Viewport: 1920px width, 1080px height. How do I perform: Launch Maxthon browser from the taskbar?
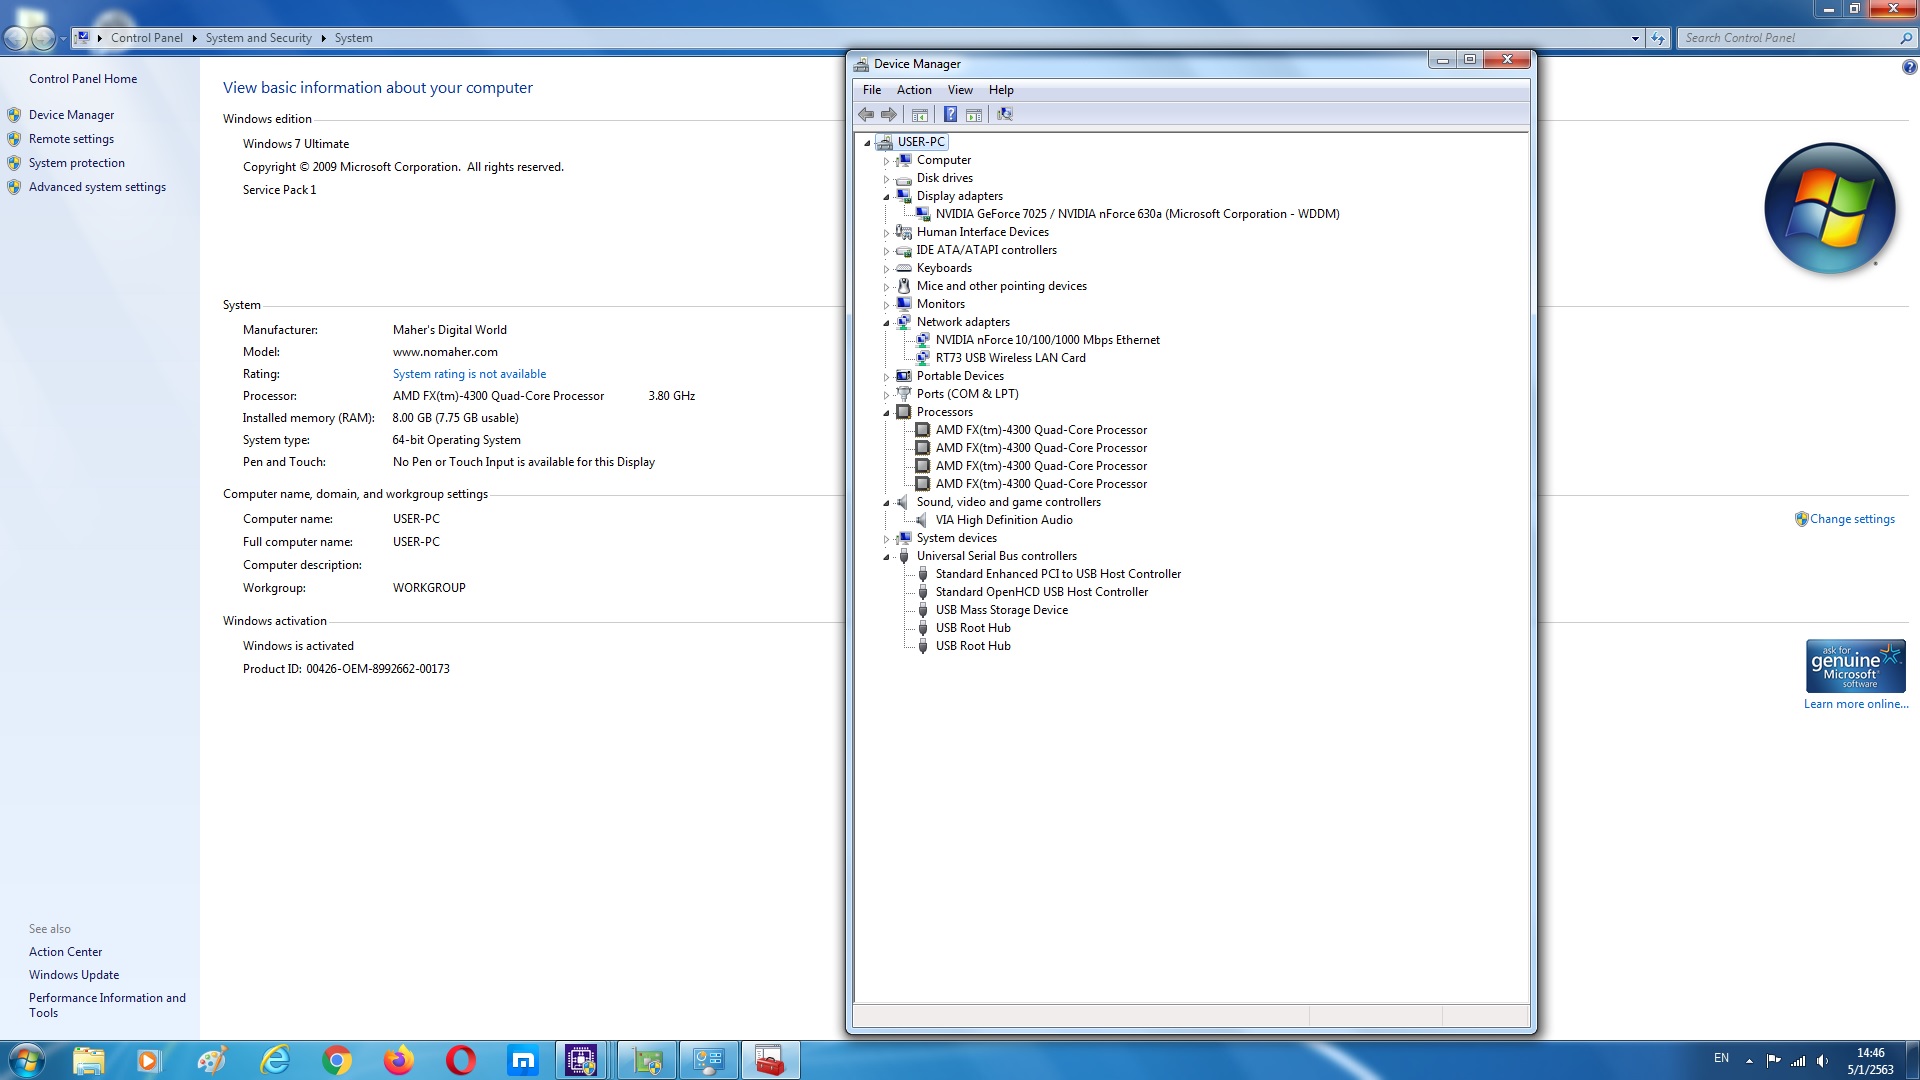tap(523, 1060)
